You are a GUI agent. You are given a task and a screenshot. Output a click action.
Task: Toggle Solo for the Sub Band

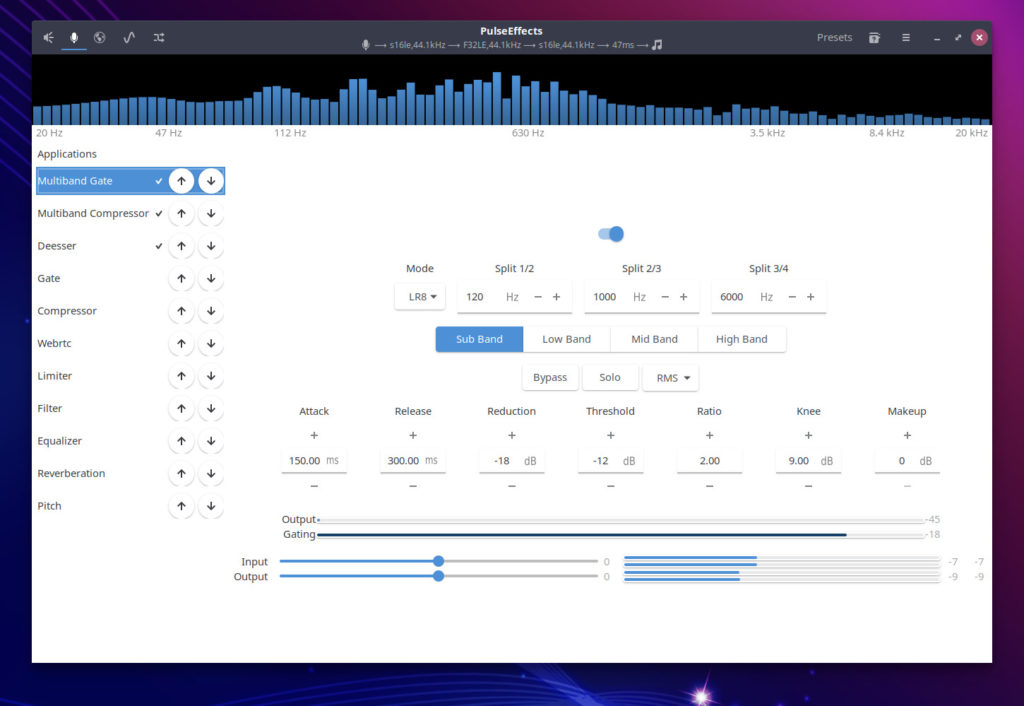(610, 377)
